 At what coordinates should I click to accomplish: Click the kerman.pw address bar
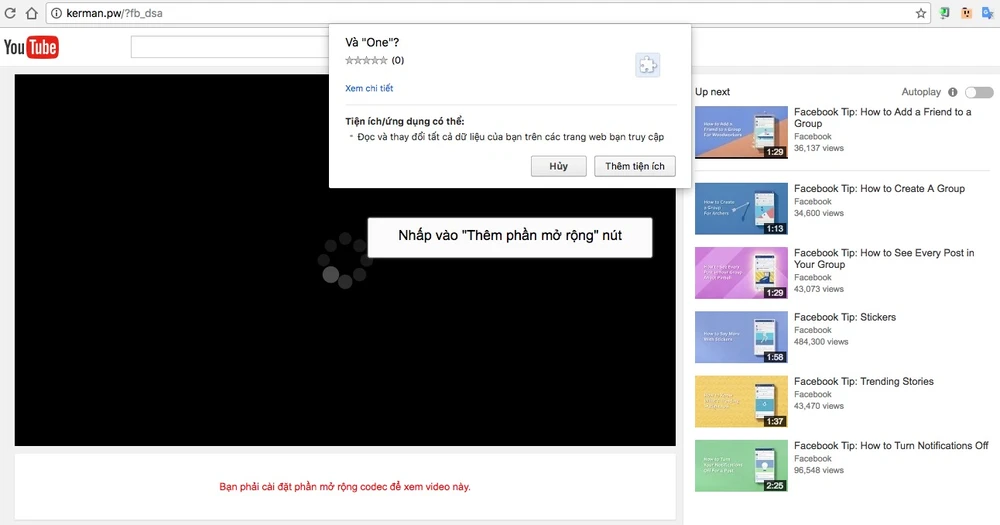point(488,13)
